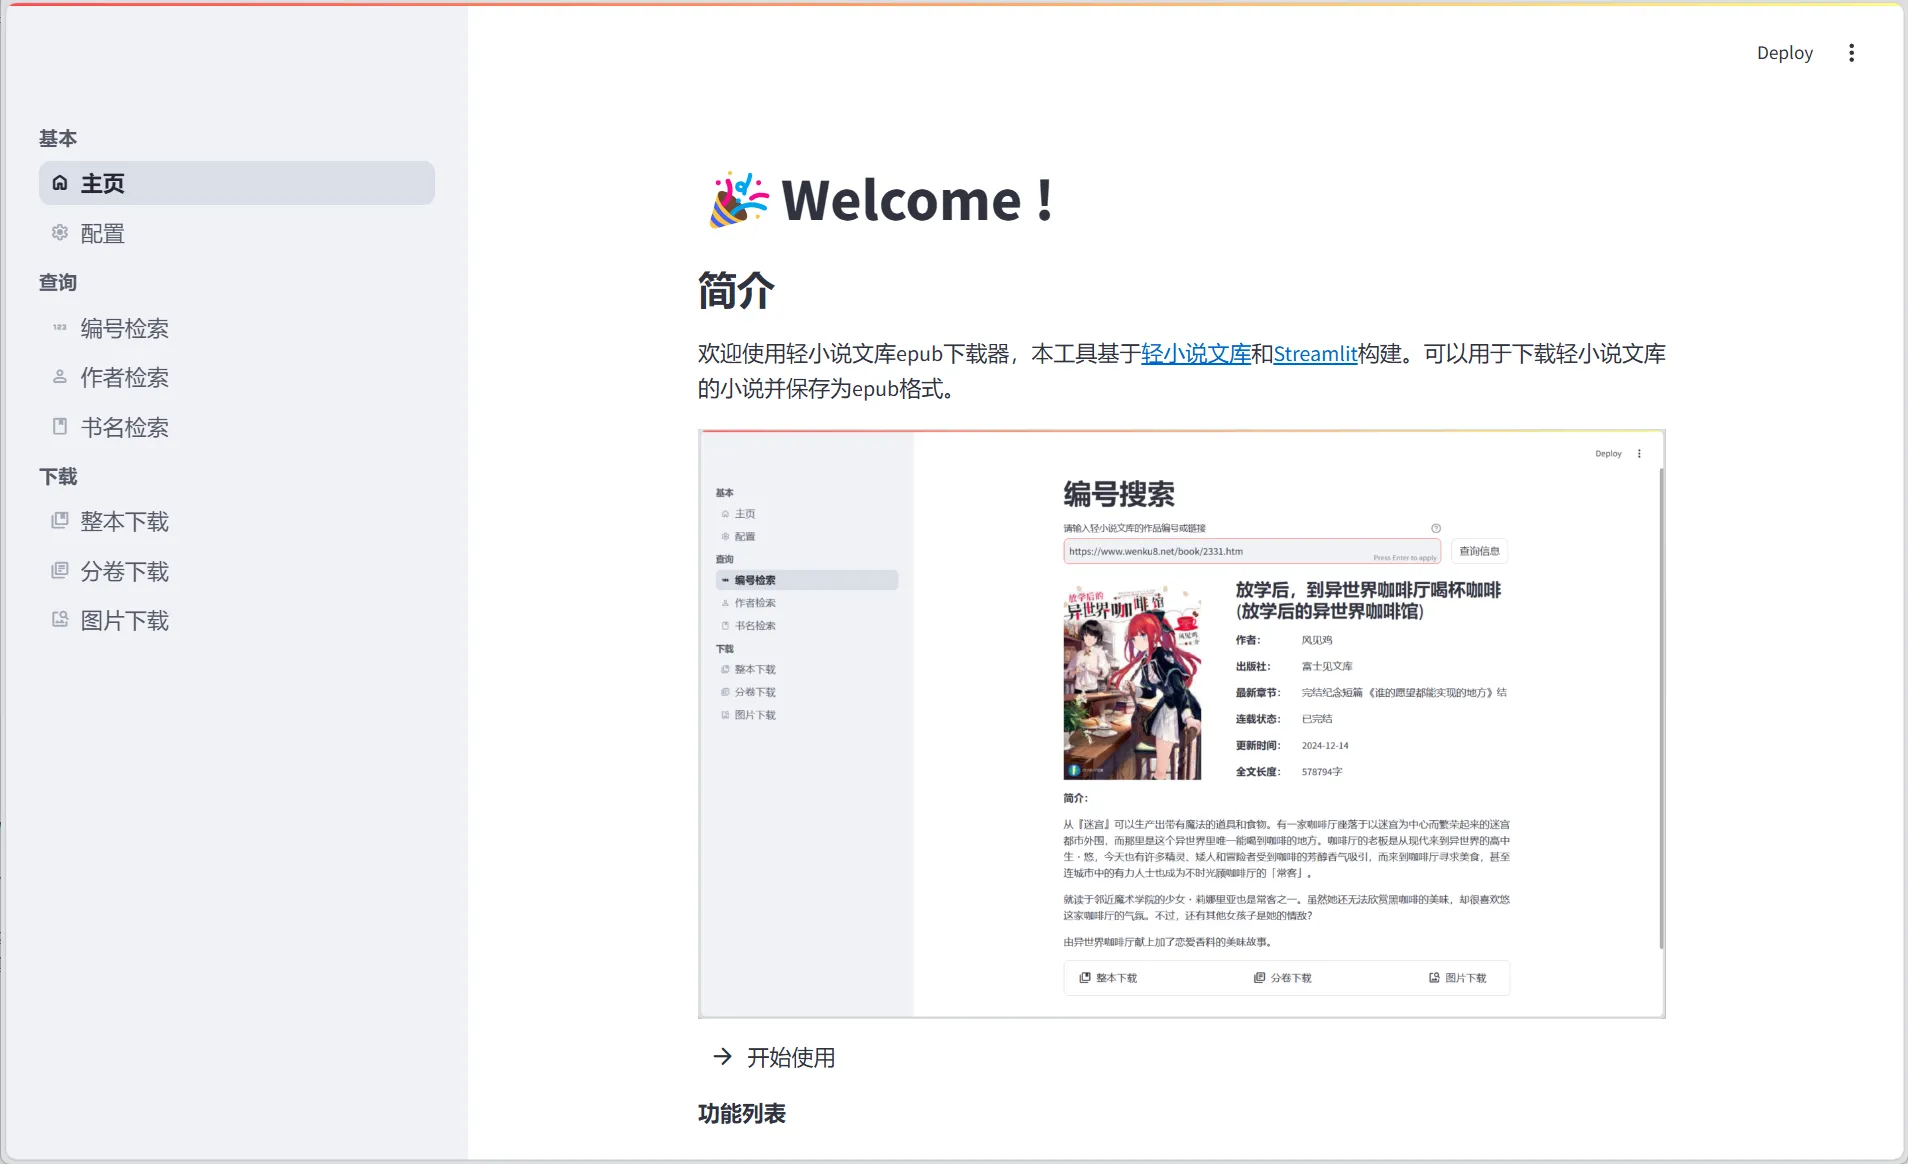Click the person icon beside 作者检索
Image resolution: width=1908 pixels, height=1164 pixels.
[60, 377]
